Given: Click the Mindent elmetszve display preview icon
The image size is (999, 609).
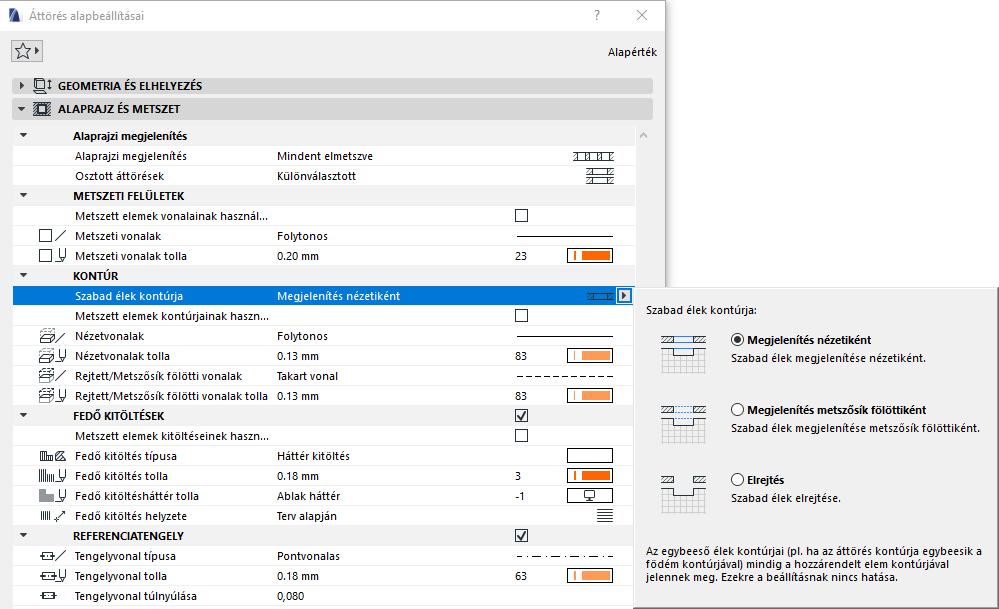Looking at the screenshot, I should [593, 156].
